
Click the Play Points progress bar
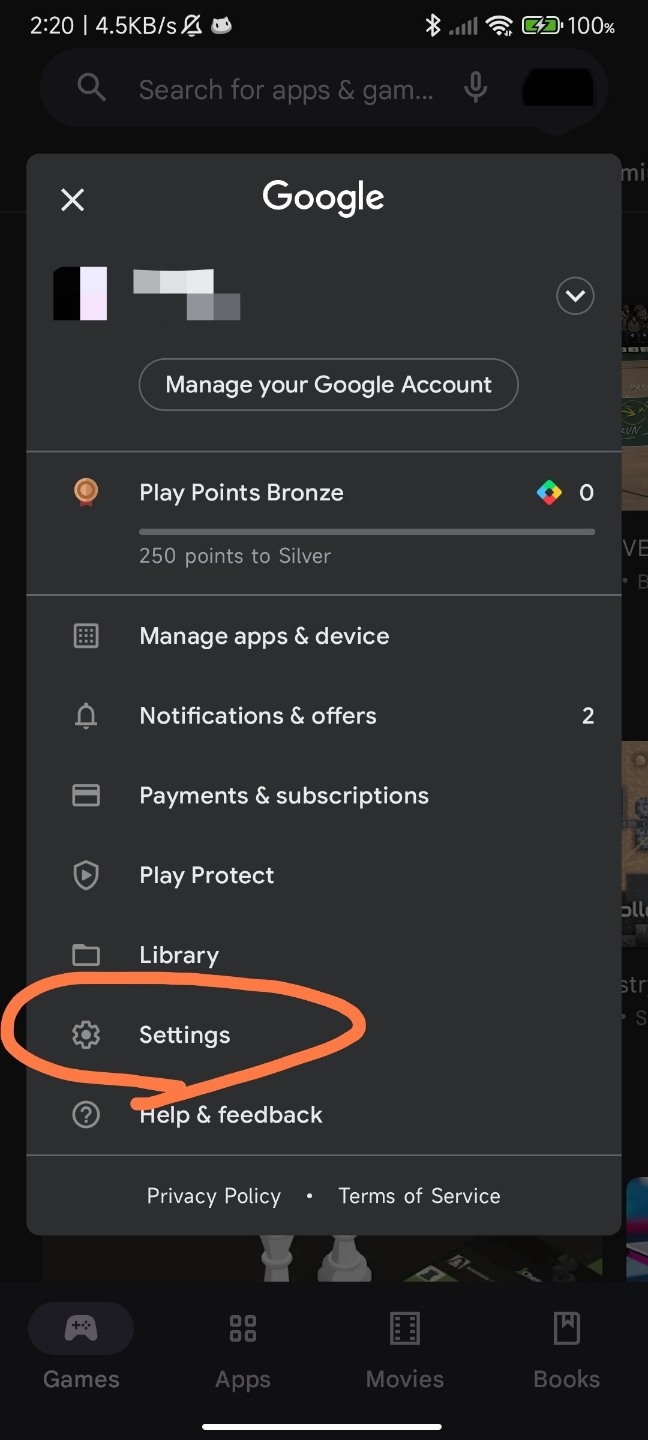(366, 532)
